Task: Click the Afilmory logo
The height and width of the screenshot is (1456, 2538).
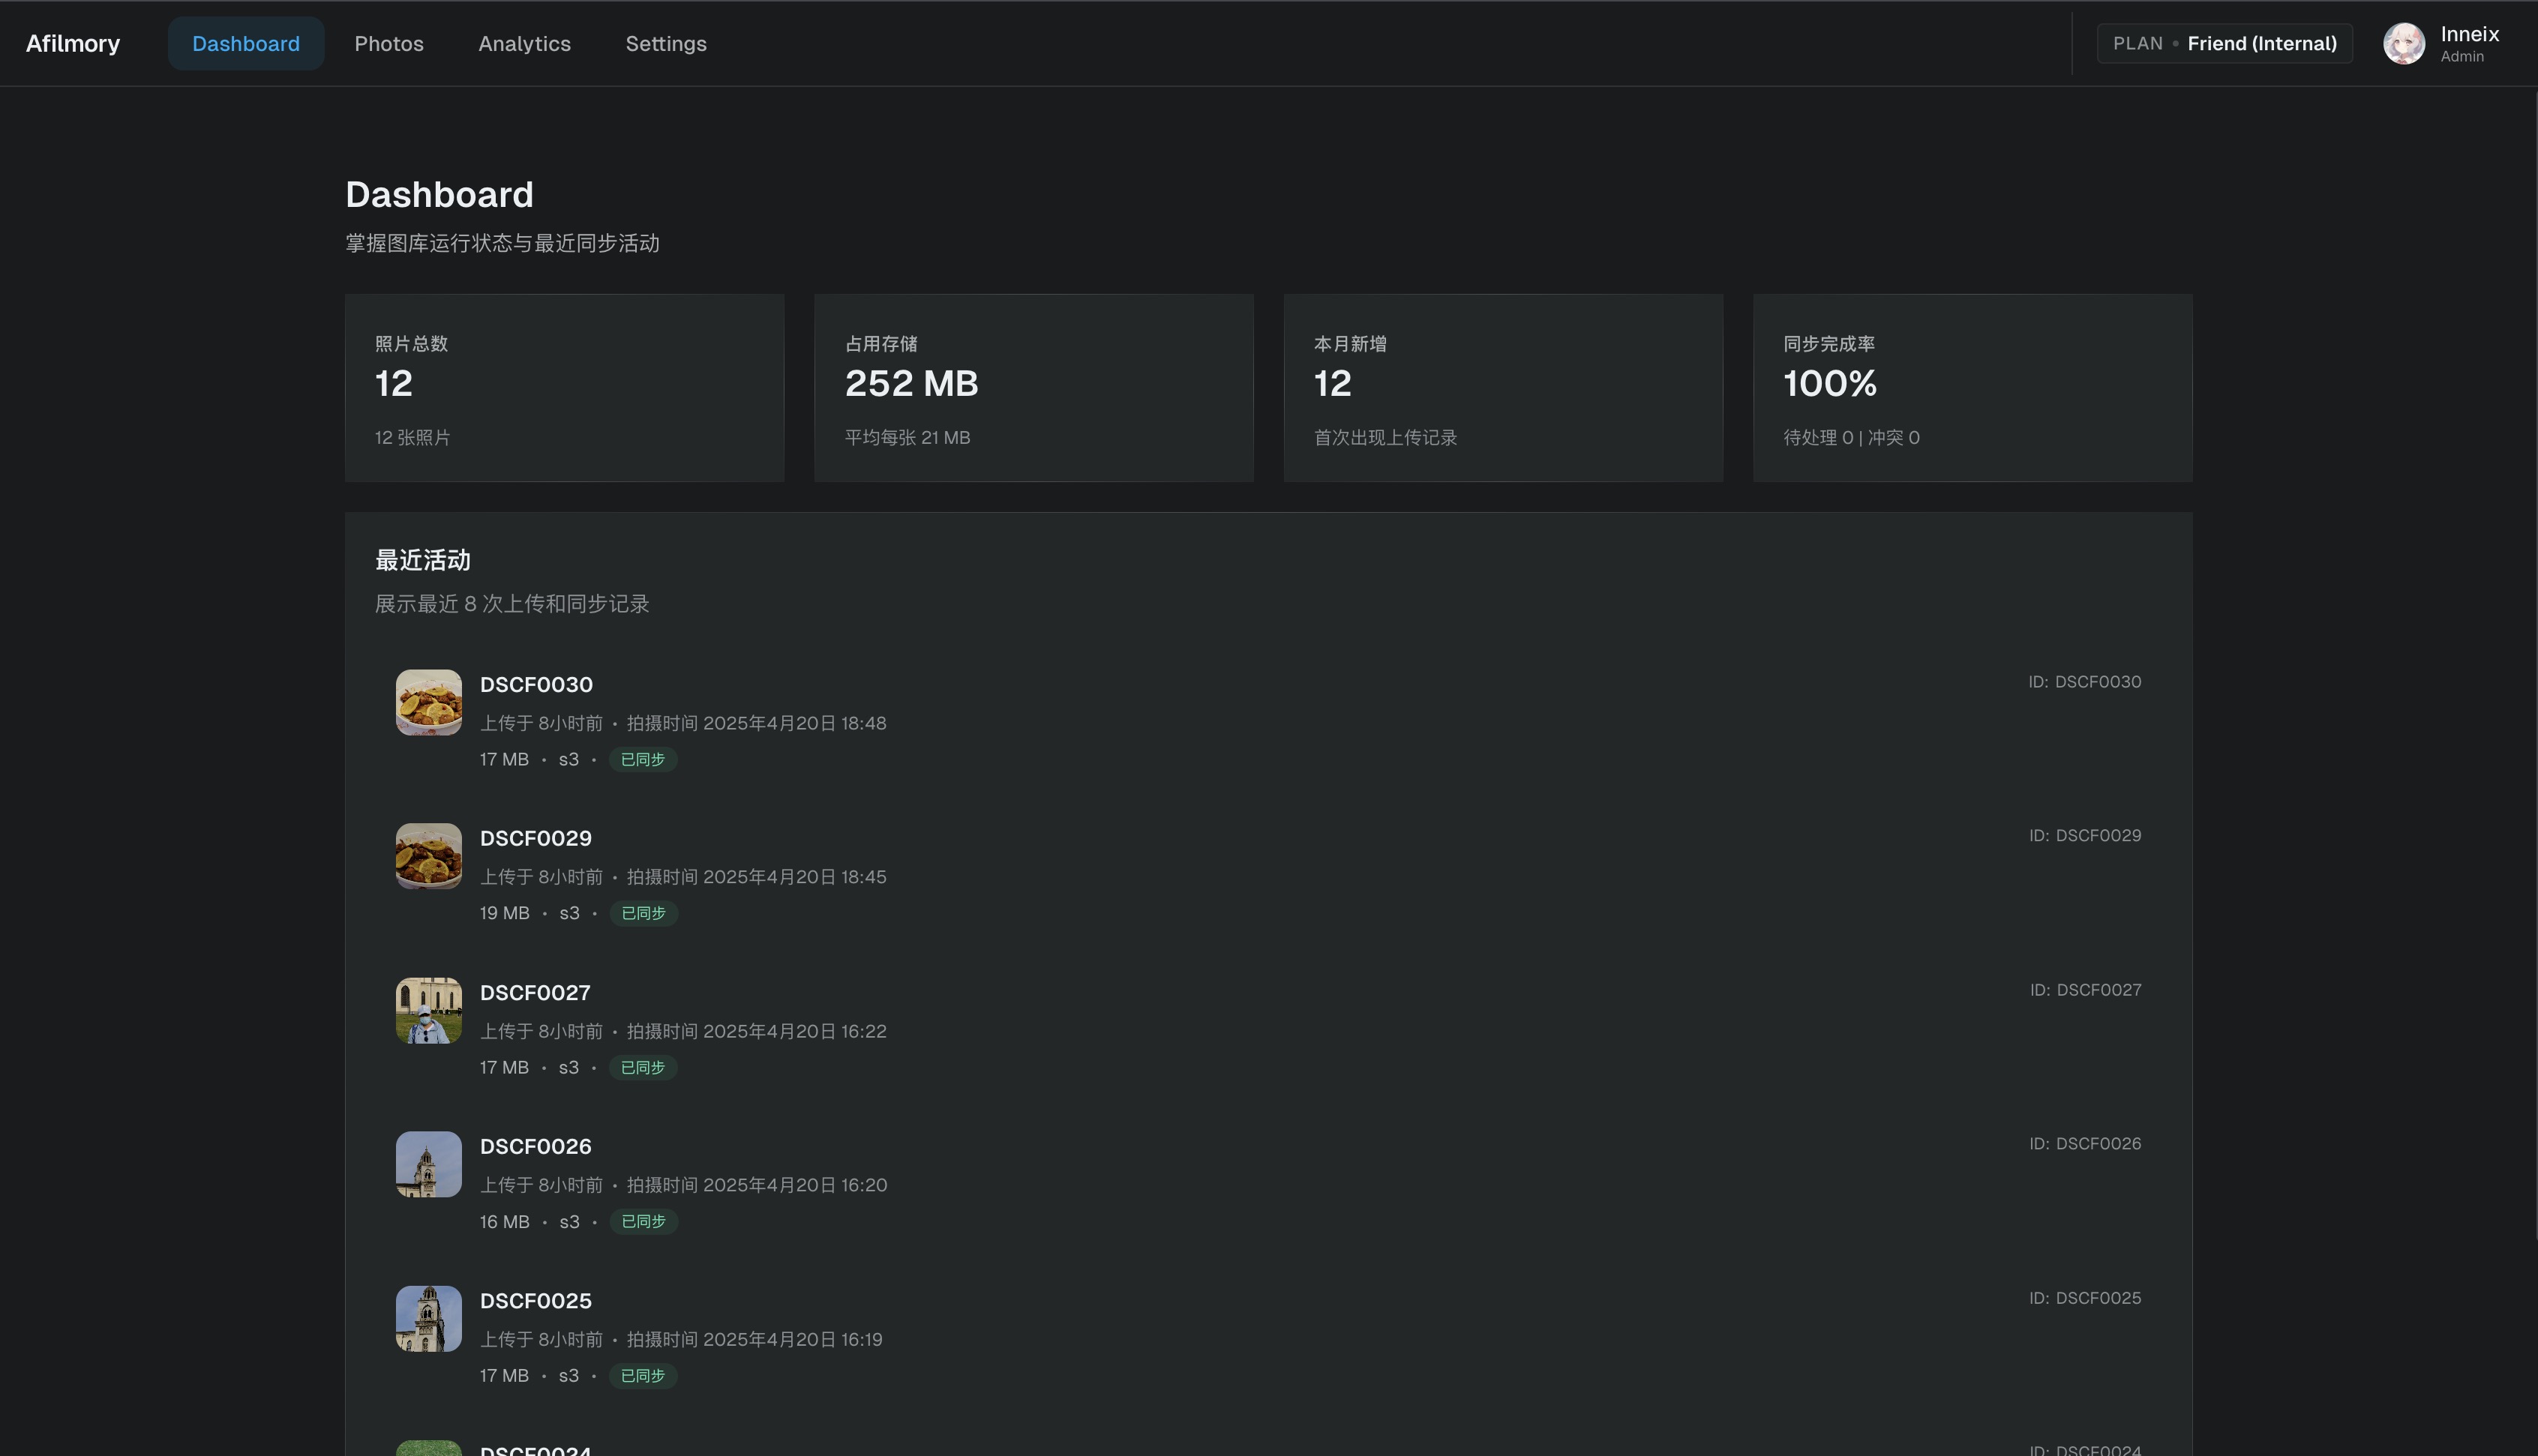Action: tap(73, 44)
